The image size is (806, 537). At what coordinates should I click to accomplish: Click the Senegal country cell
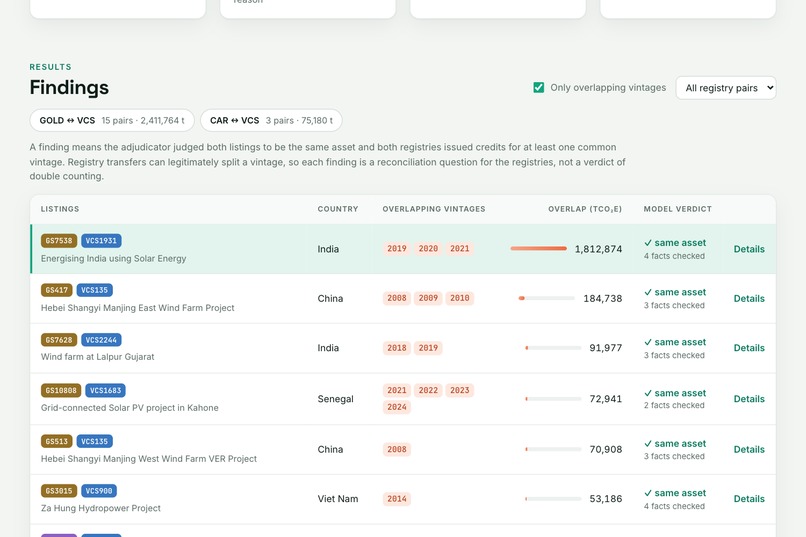(336, 399)
